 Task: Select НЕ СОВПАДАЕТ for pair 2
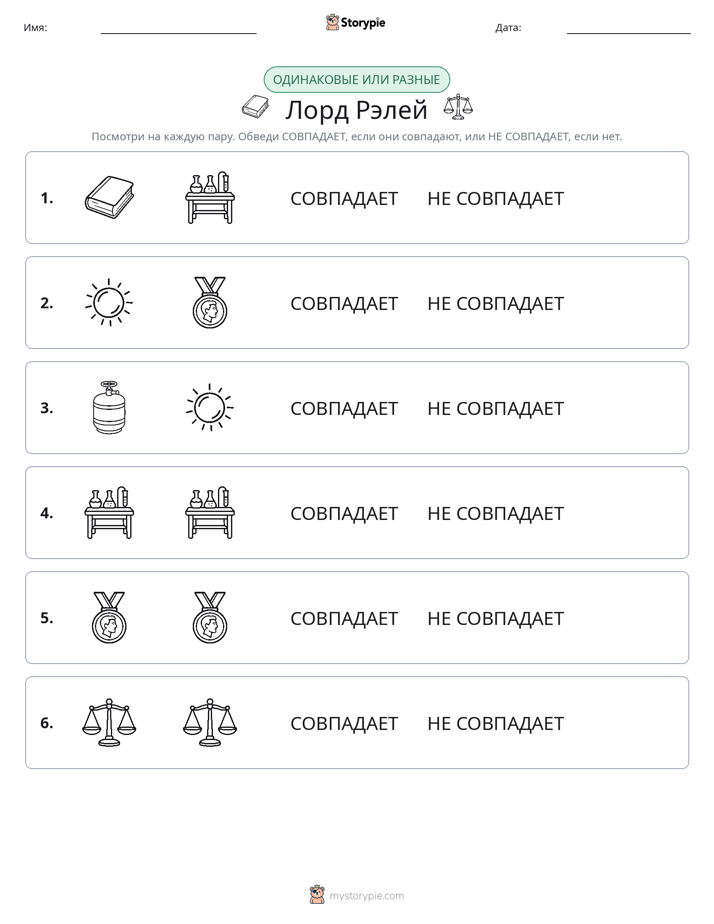pos(495,303)
